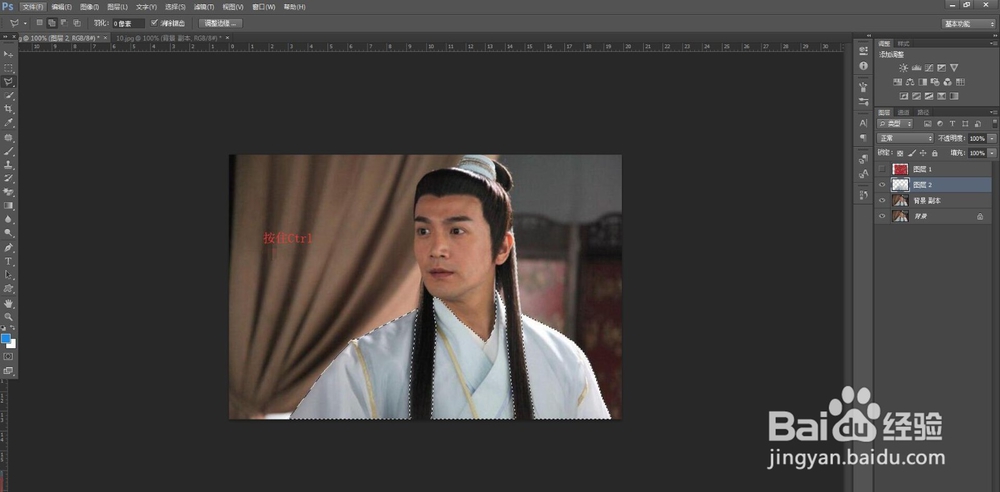Show layer 图层 1 visibility box
The image size is (1000, 492).
point(882,169)
